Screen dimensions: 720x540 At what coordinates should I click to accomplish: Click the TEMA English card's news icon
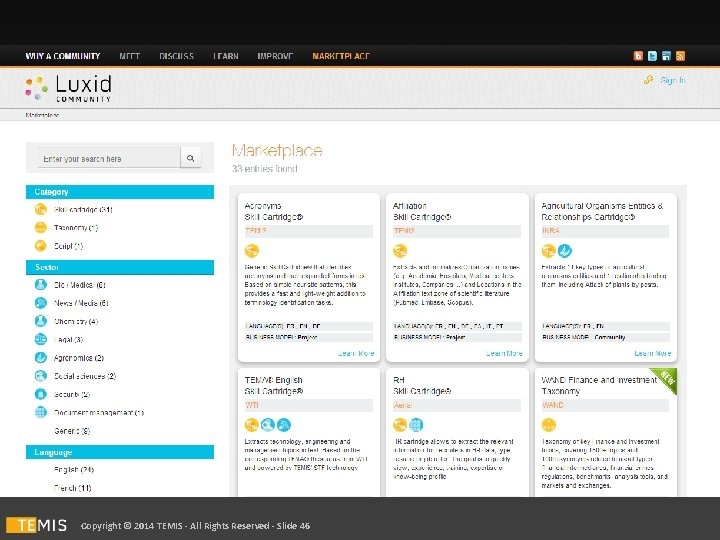click(284, 425)
